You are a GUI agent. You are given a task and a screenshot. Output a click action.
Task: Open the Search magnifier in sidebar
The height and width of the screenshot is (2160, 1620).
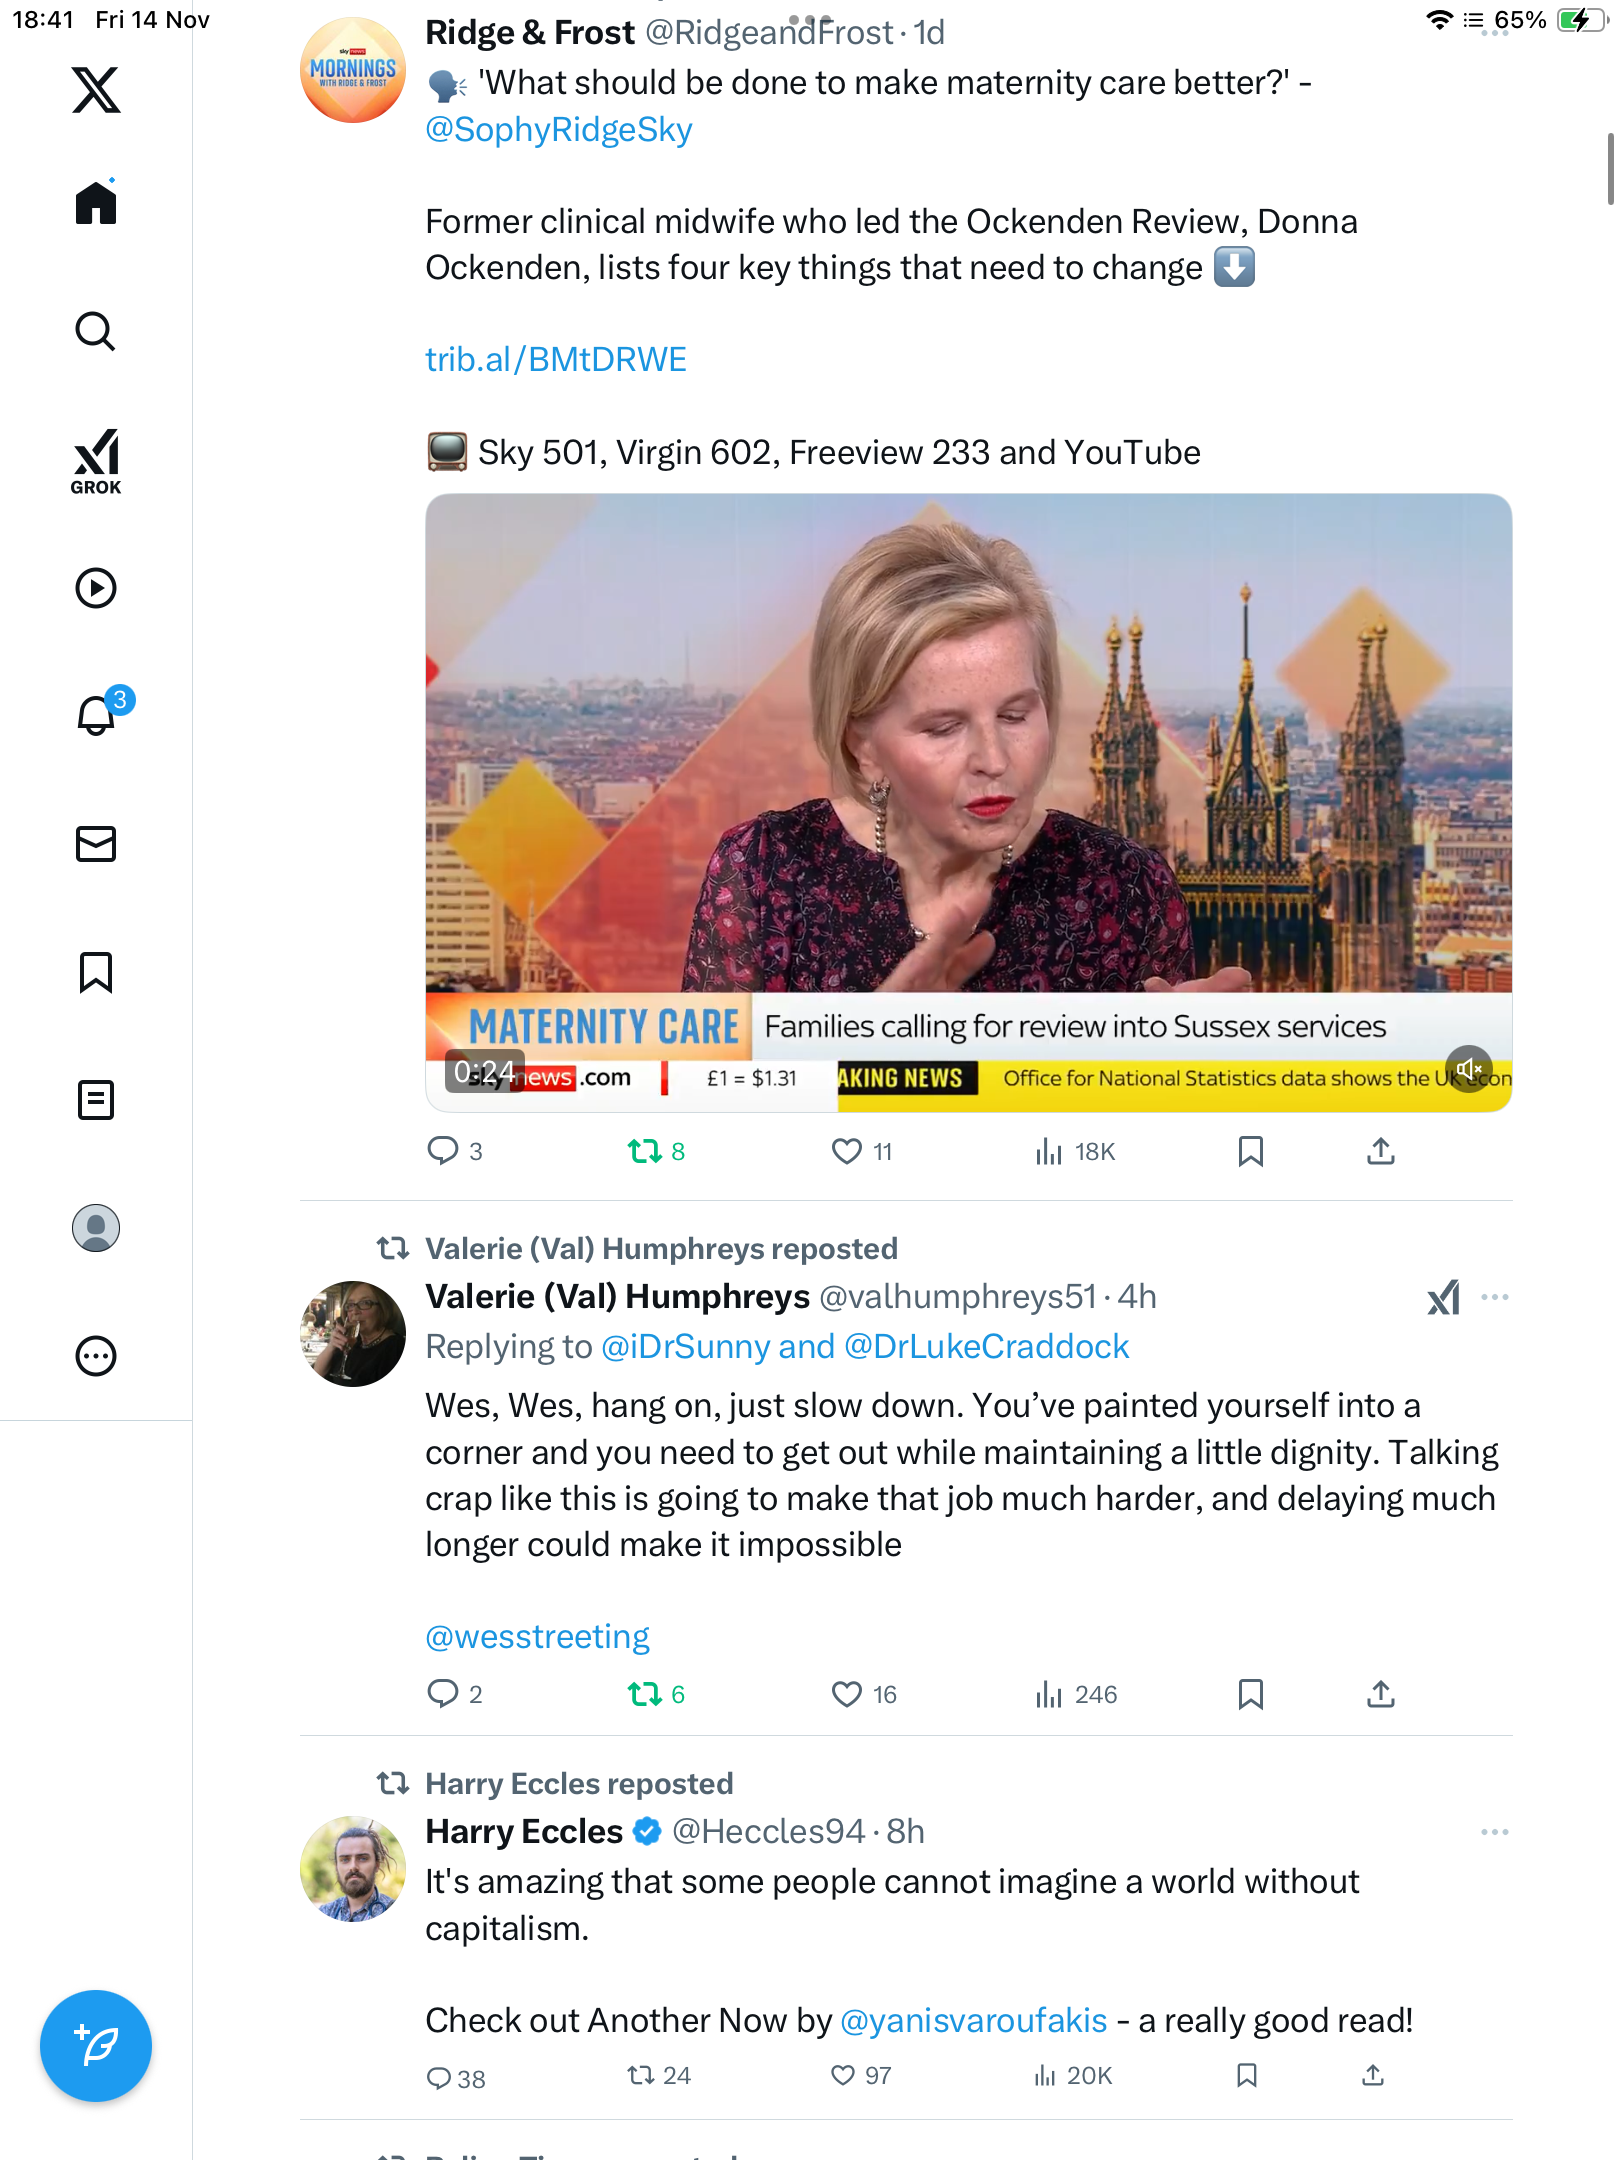(x=96, y=331)
